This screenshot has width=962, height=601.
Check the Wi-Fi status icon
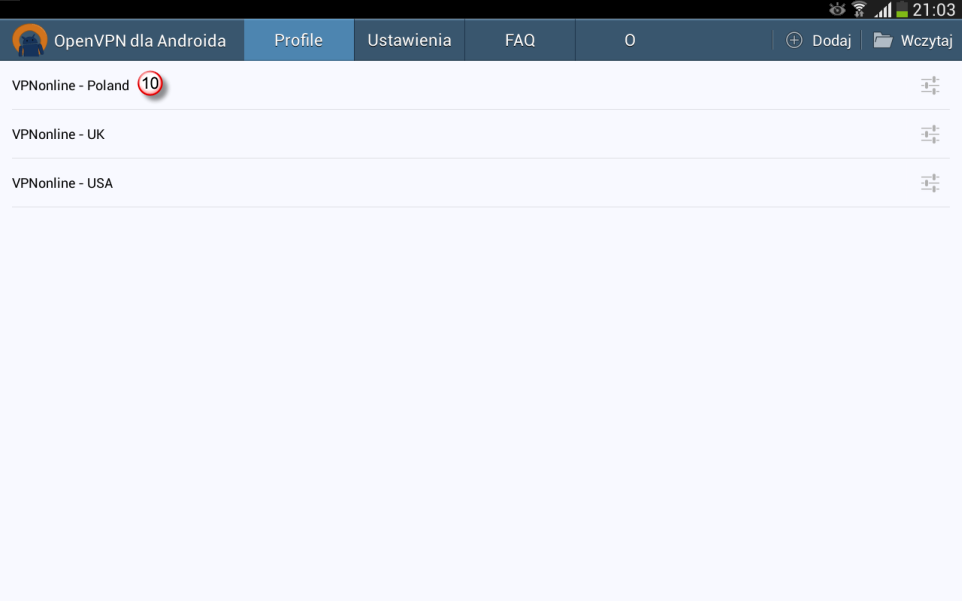click(859, 10)
